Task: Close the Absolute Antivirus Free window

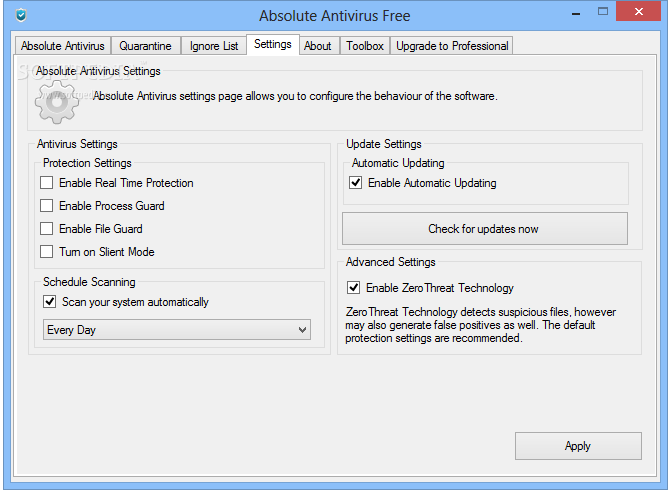Action: [x=638, y=12]
